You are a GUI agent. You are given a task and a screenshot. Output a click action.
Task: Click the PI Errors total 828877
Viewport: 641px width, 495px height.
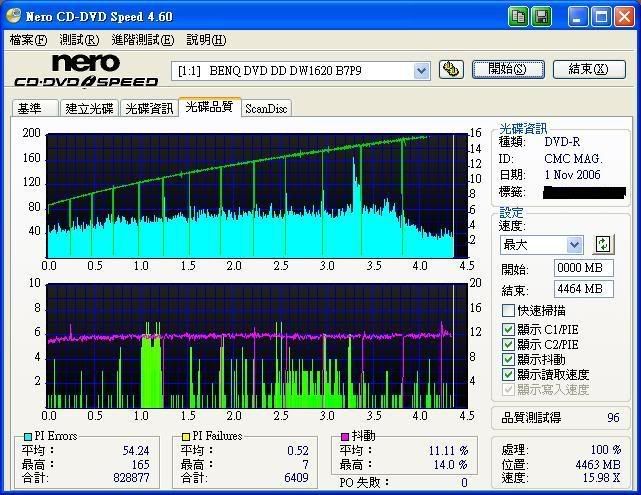click(131, 478)
